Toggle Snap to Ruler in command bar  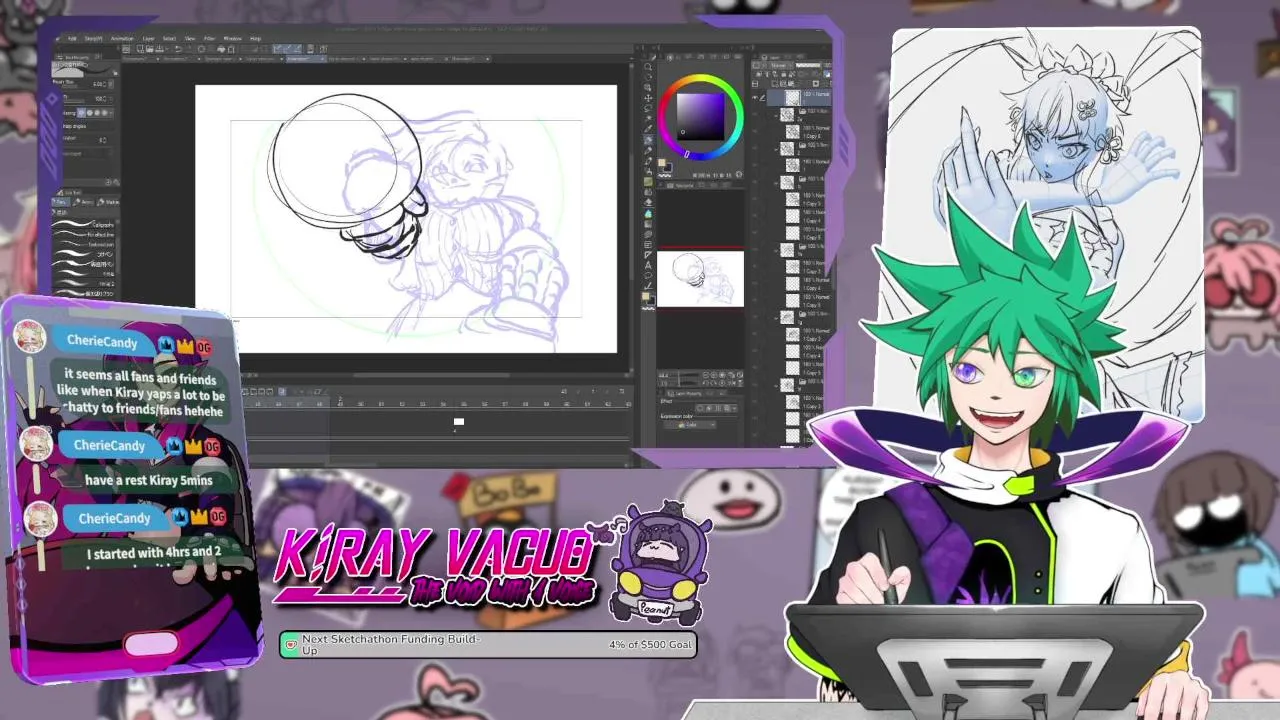click(x=279, y=48)
